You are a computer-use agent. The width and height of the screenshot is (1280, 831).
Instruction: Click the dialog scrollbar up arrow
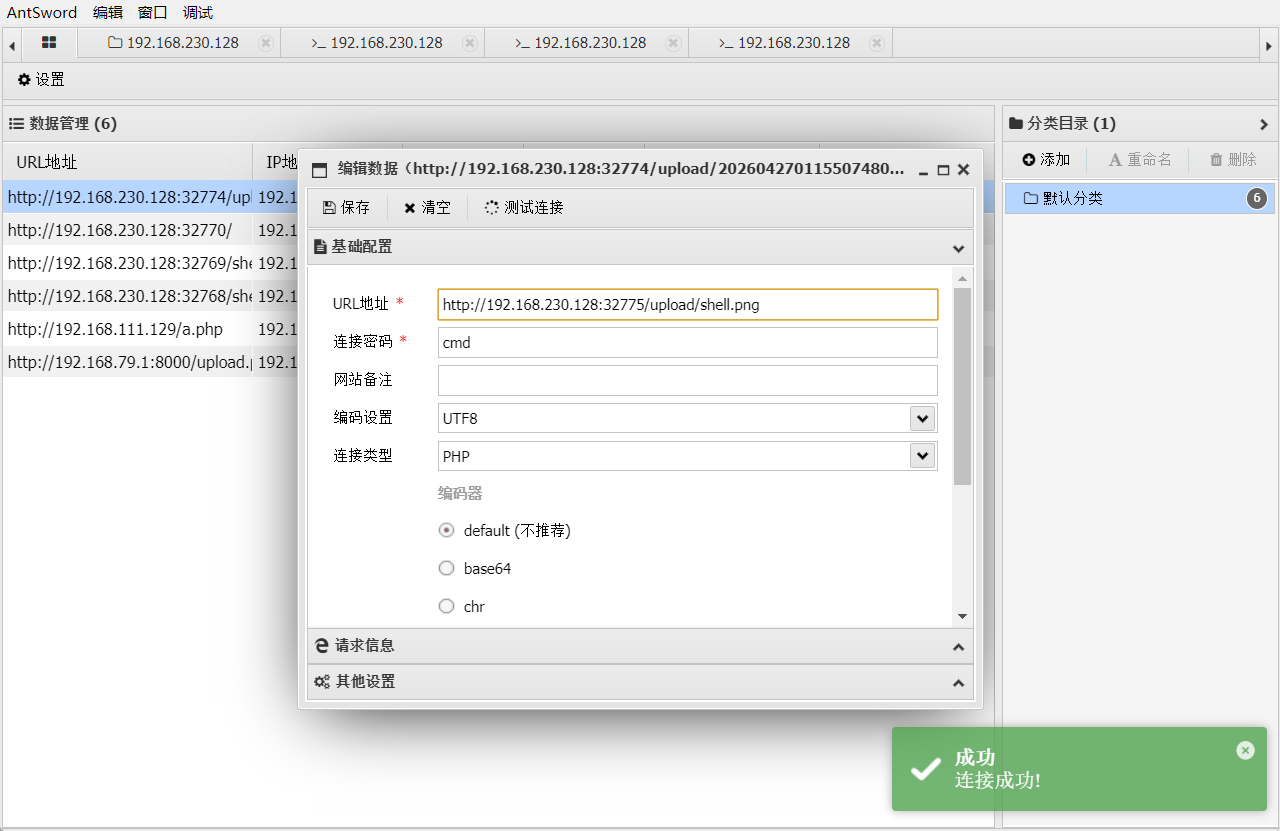point(962,278)
